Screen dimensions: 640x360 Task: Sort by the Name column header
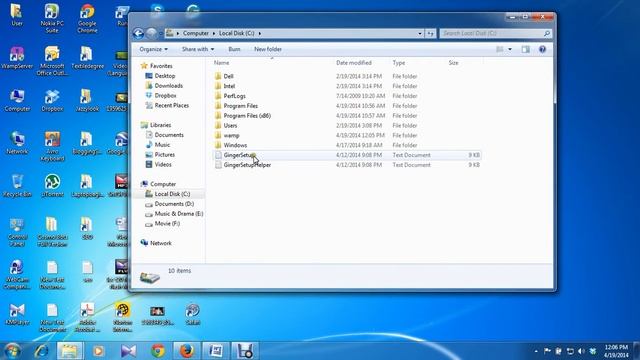222,63
